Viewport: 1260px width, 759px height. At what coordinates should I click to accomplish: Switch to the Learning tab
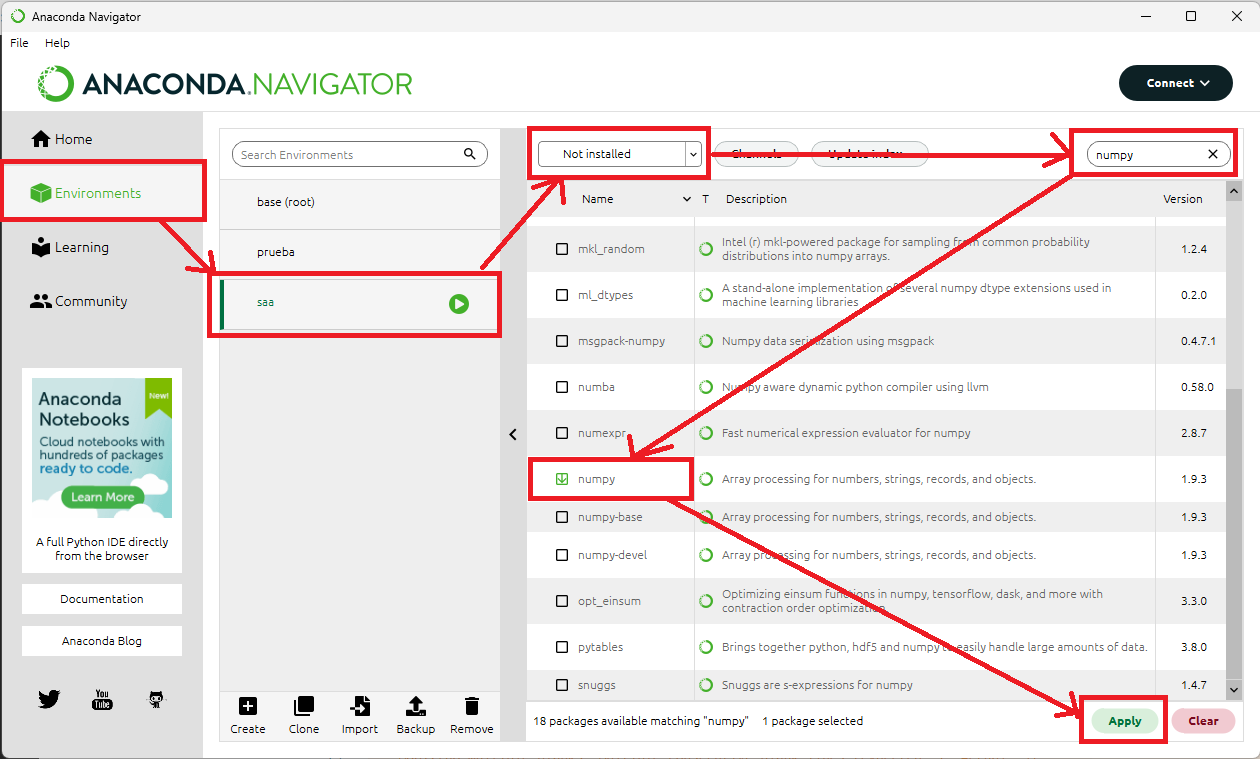click(81, 247)
